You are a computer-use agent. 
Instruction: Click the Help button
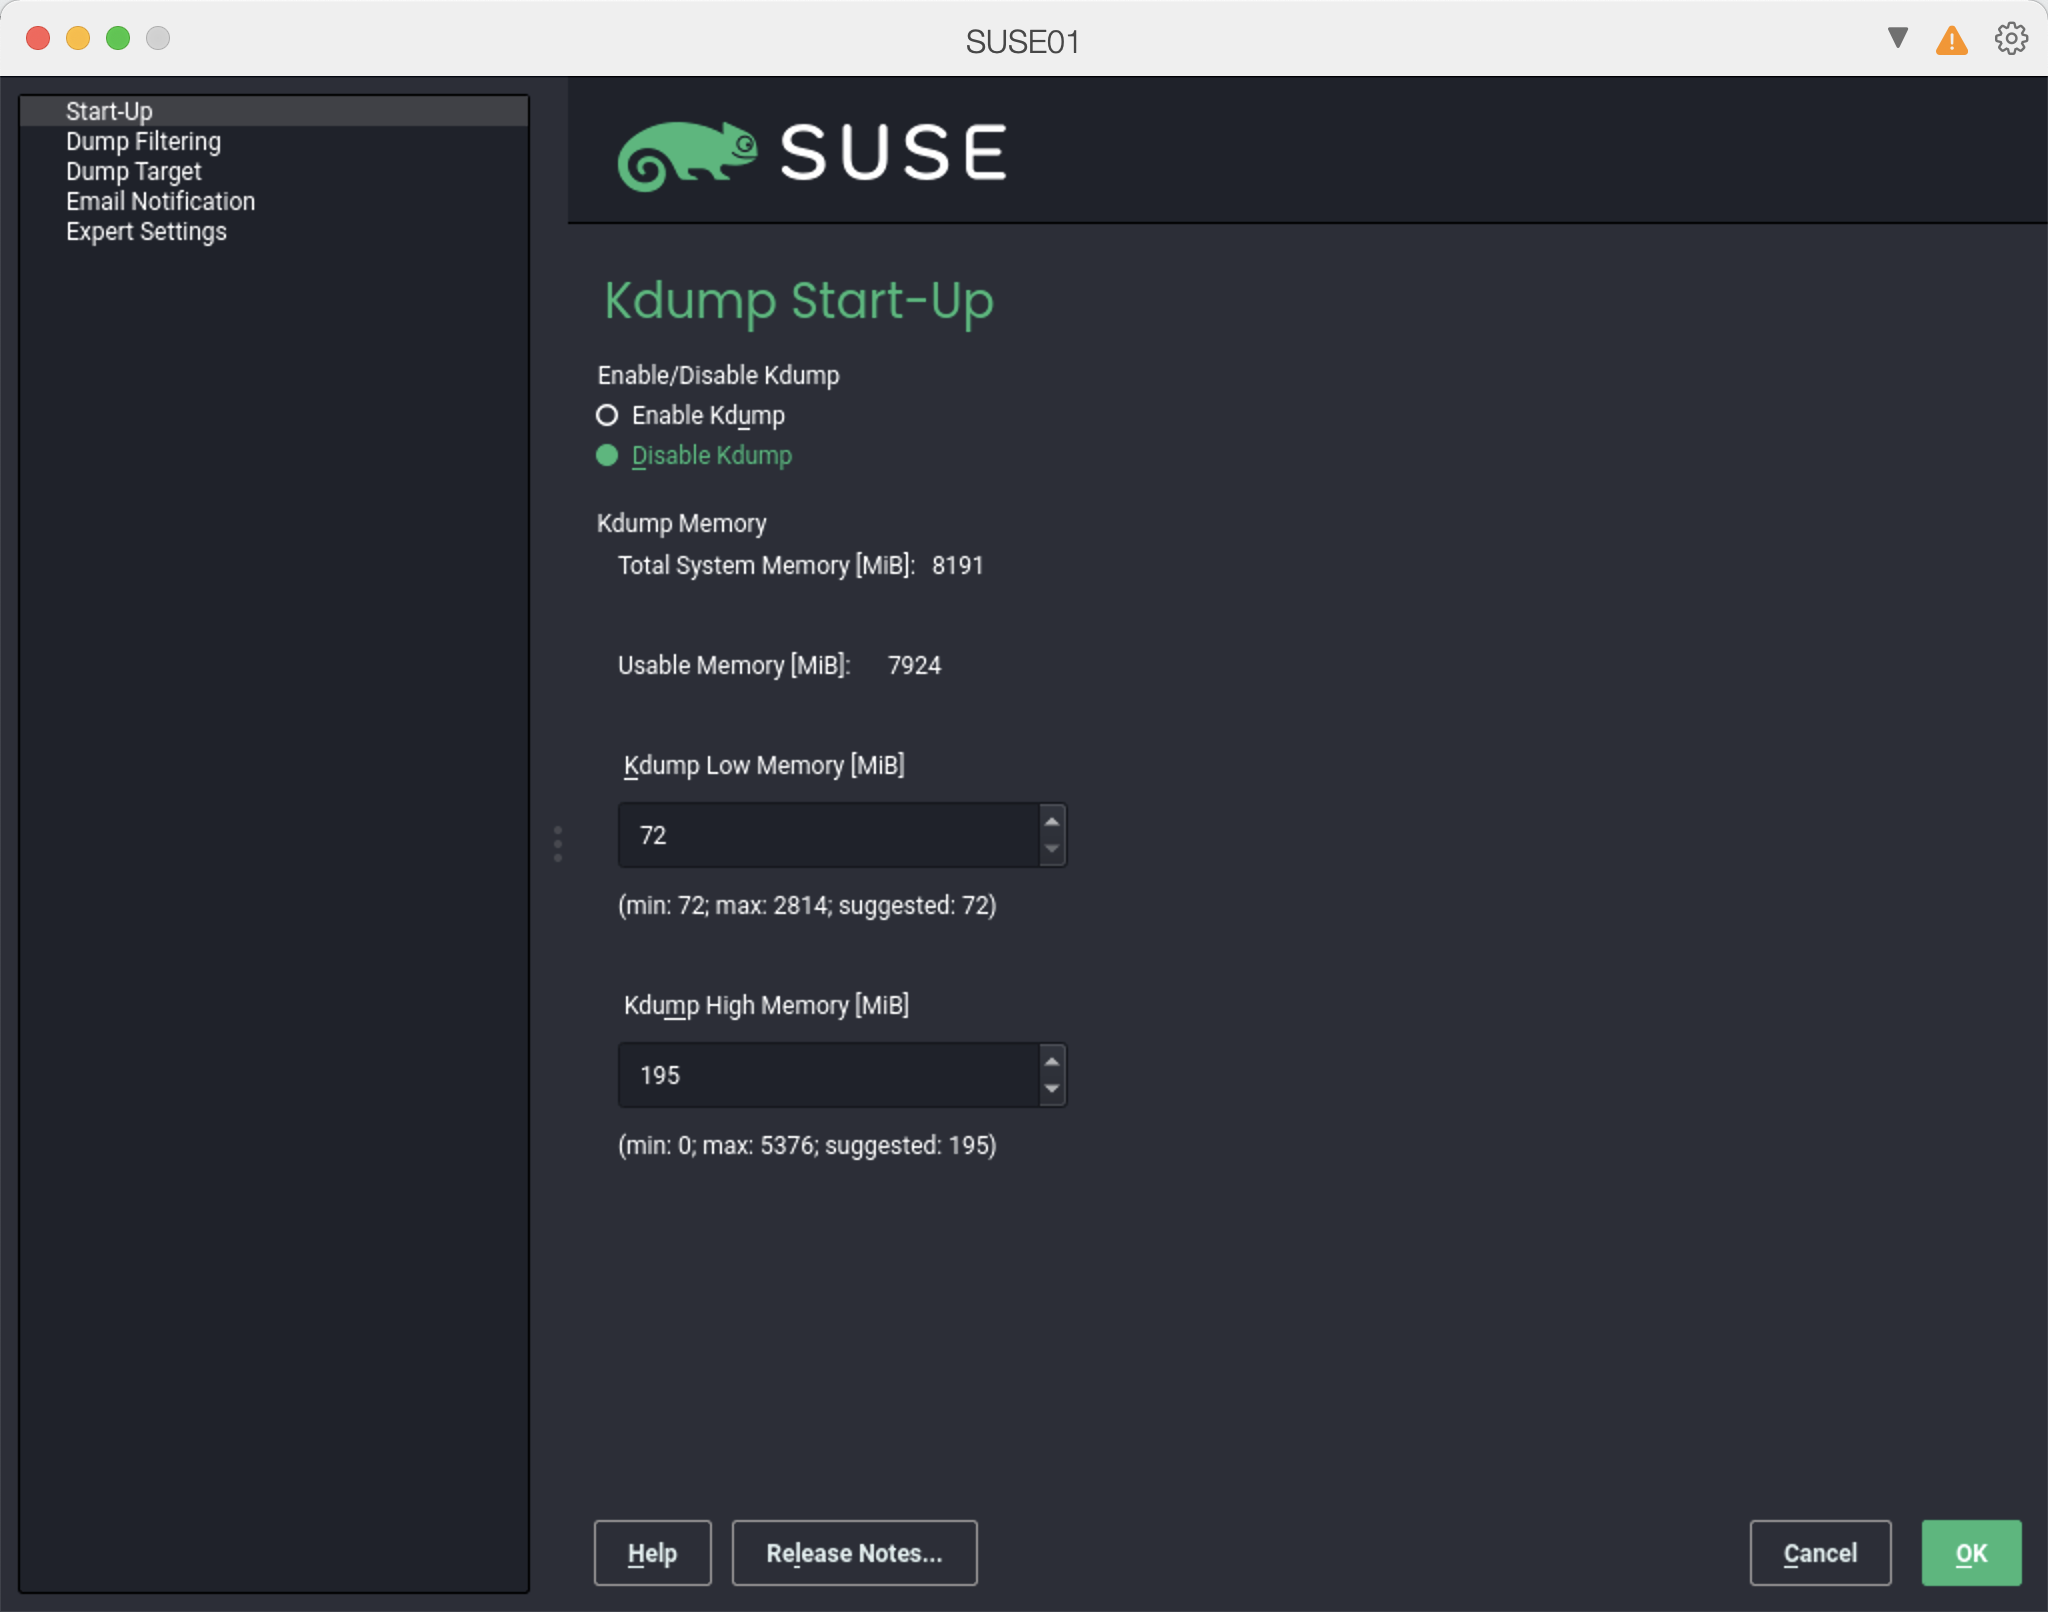[x=652, y=1553]
